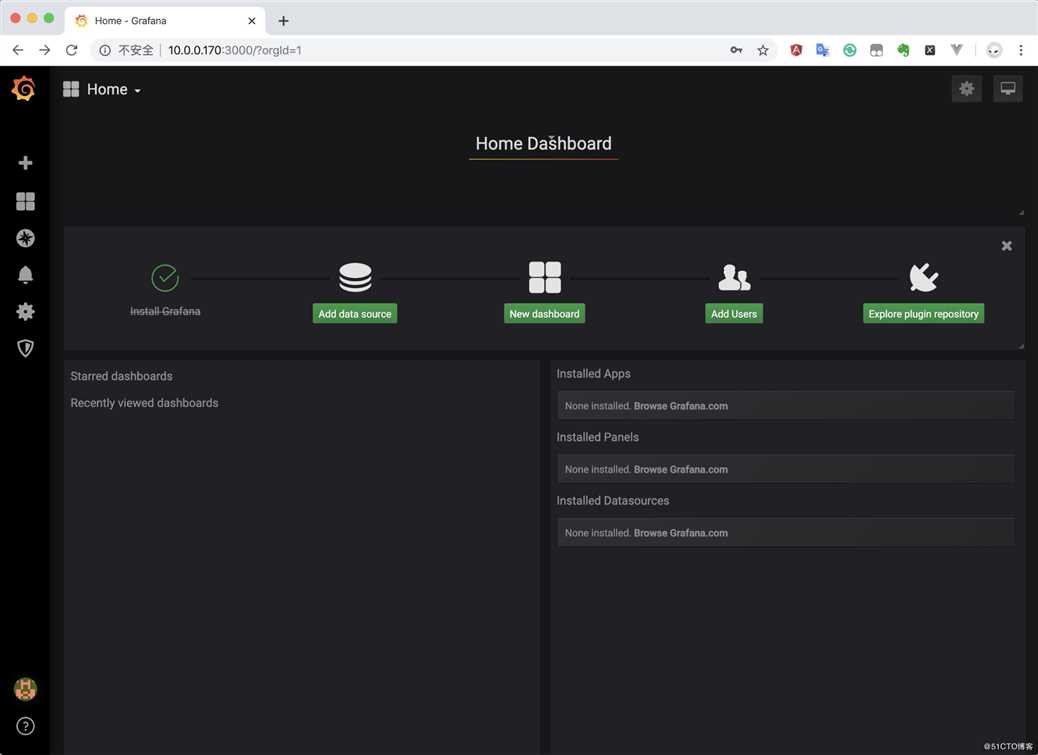The width and height of the screenshot is (1038, 755).
Task: Click the Add data source button
Action: [x=355, y=314]
